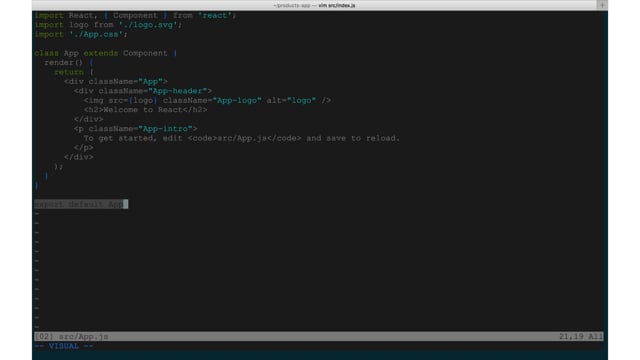Screen dimensions: 640x360
Task: Click the highlighted 'export default App' line
Action: [81, 204]
